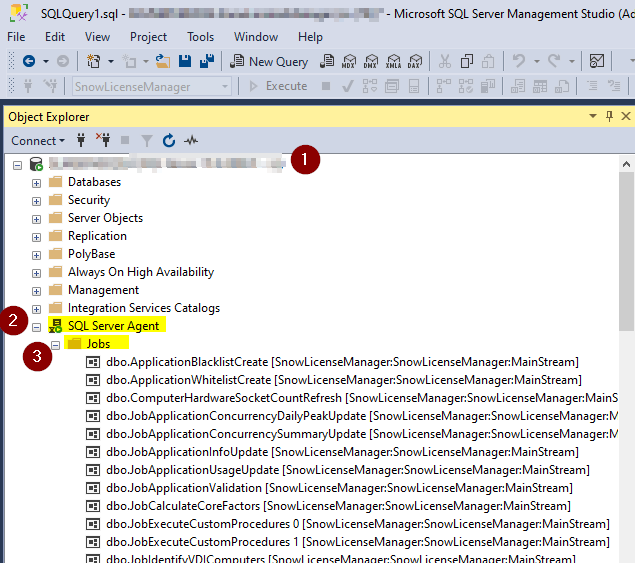Collapse the server root node
Image resolution: width=635 pixels, height=563 pixels.
pos(17,165)
